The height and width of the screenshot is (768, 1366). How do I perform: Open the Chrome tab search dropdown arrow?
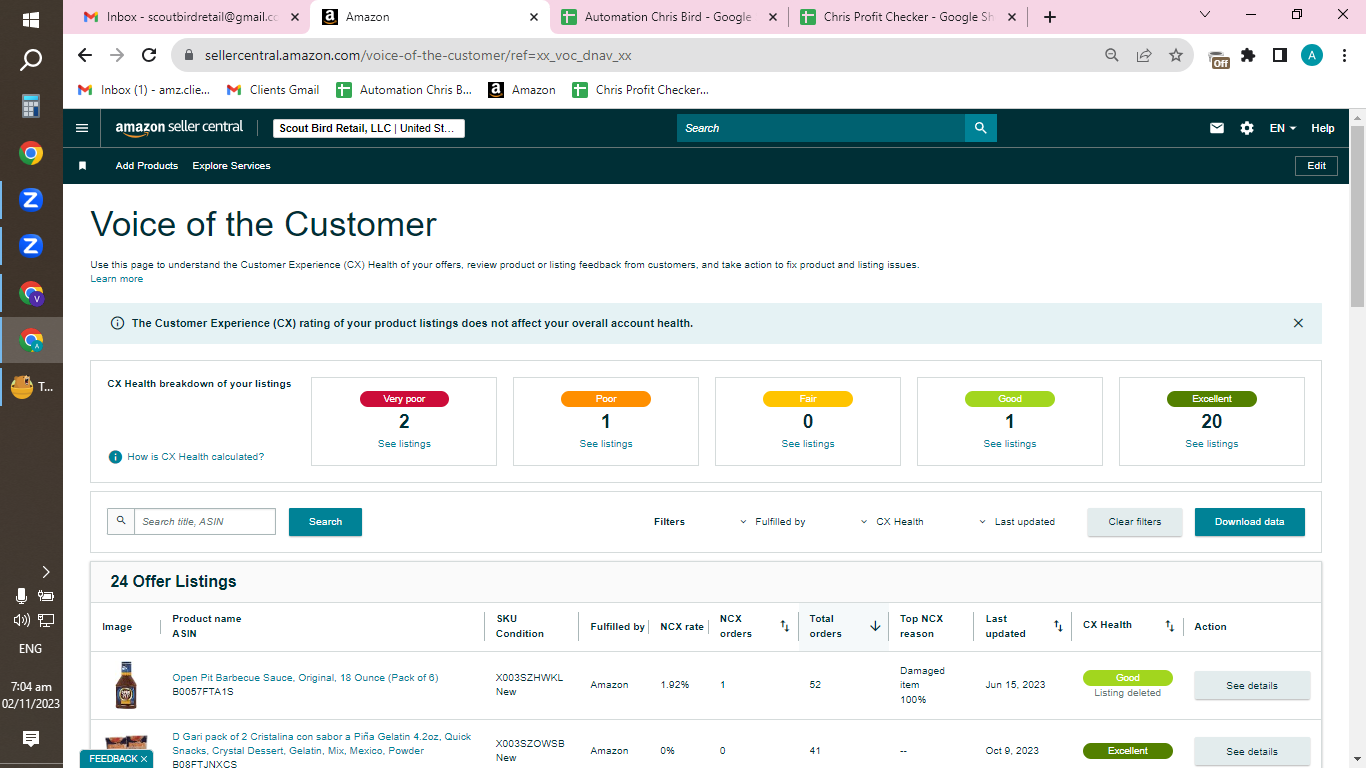pyautogui.click(x=1204, y=15)
